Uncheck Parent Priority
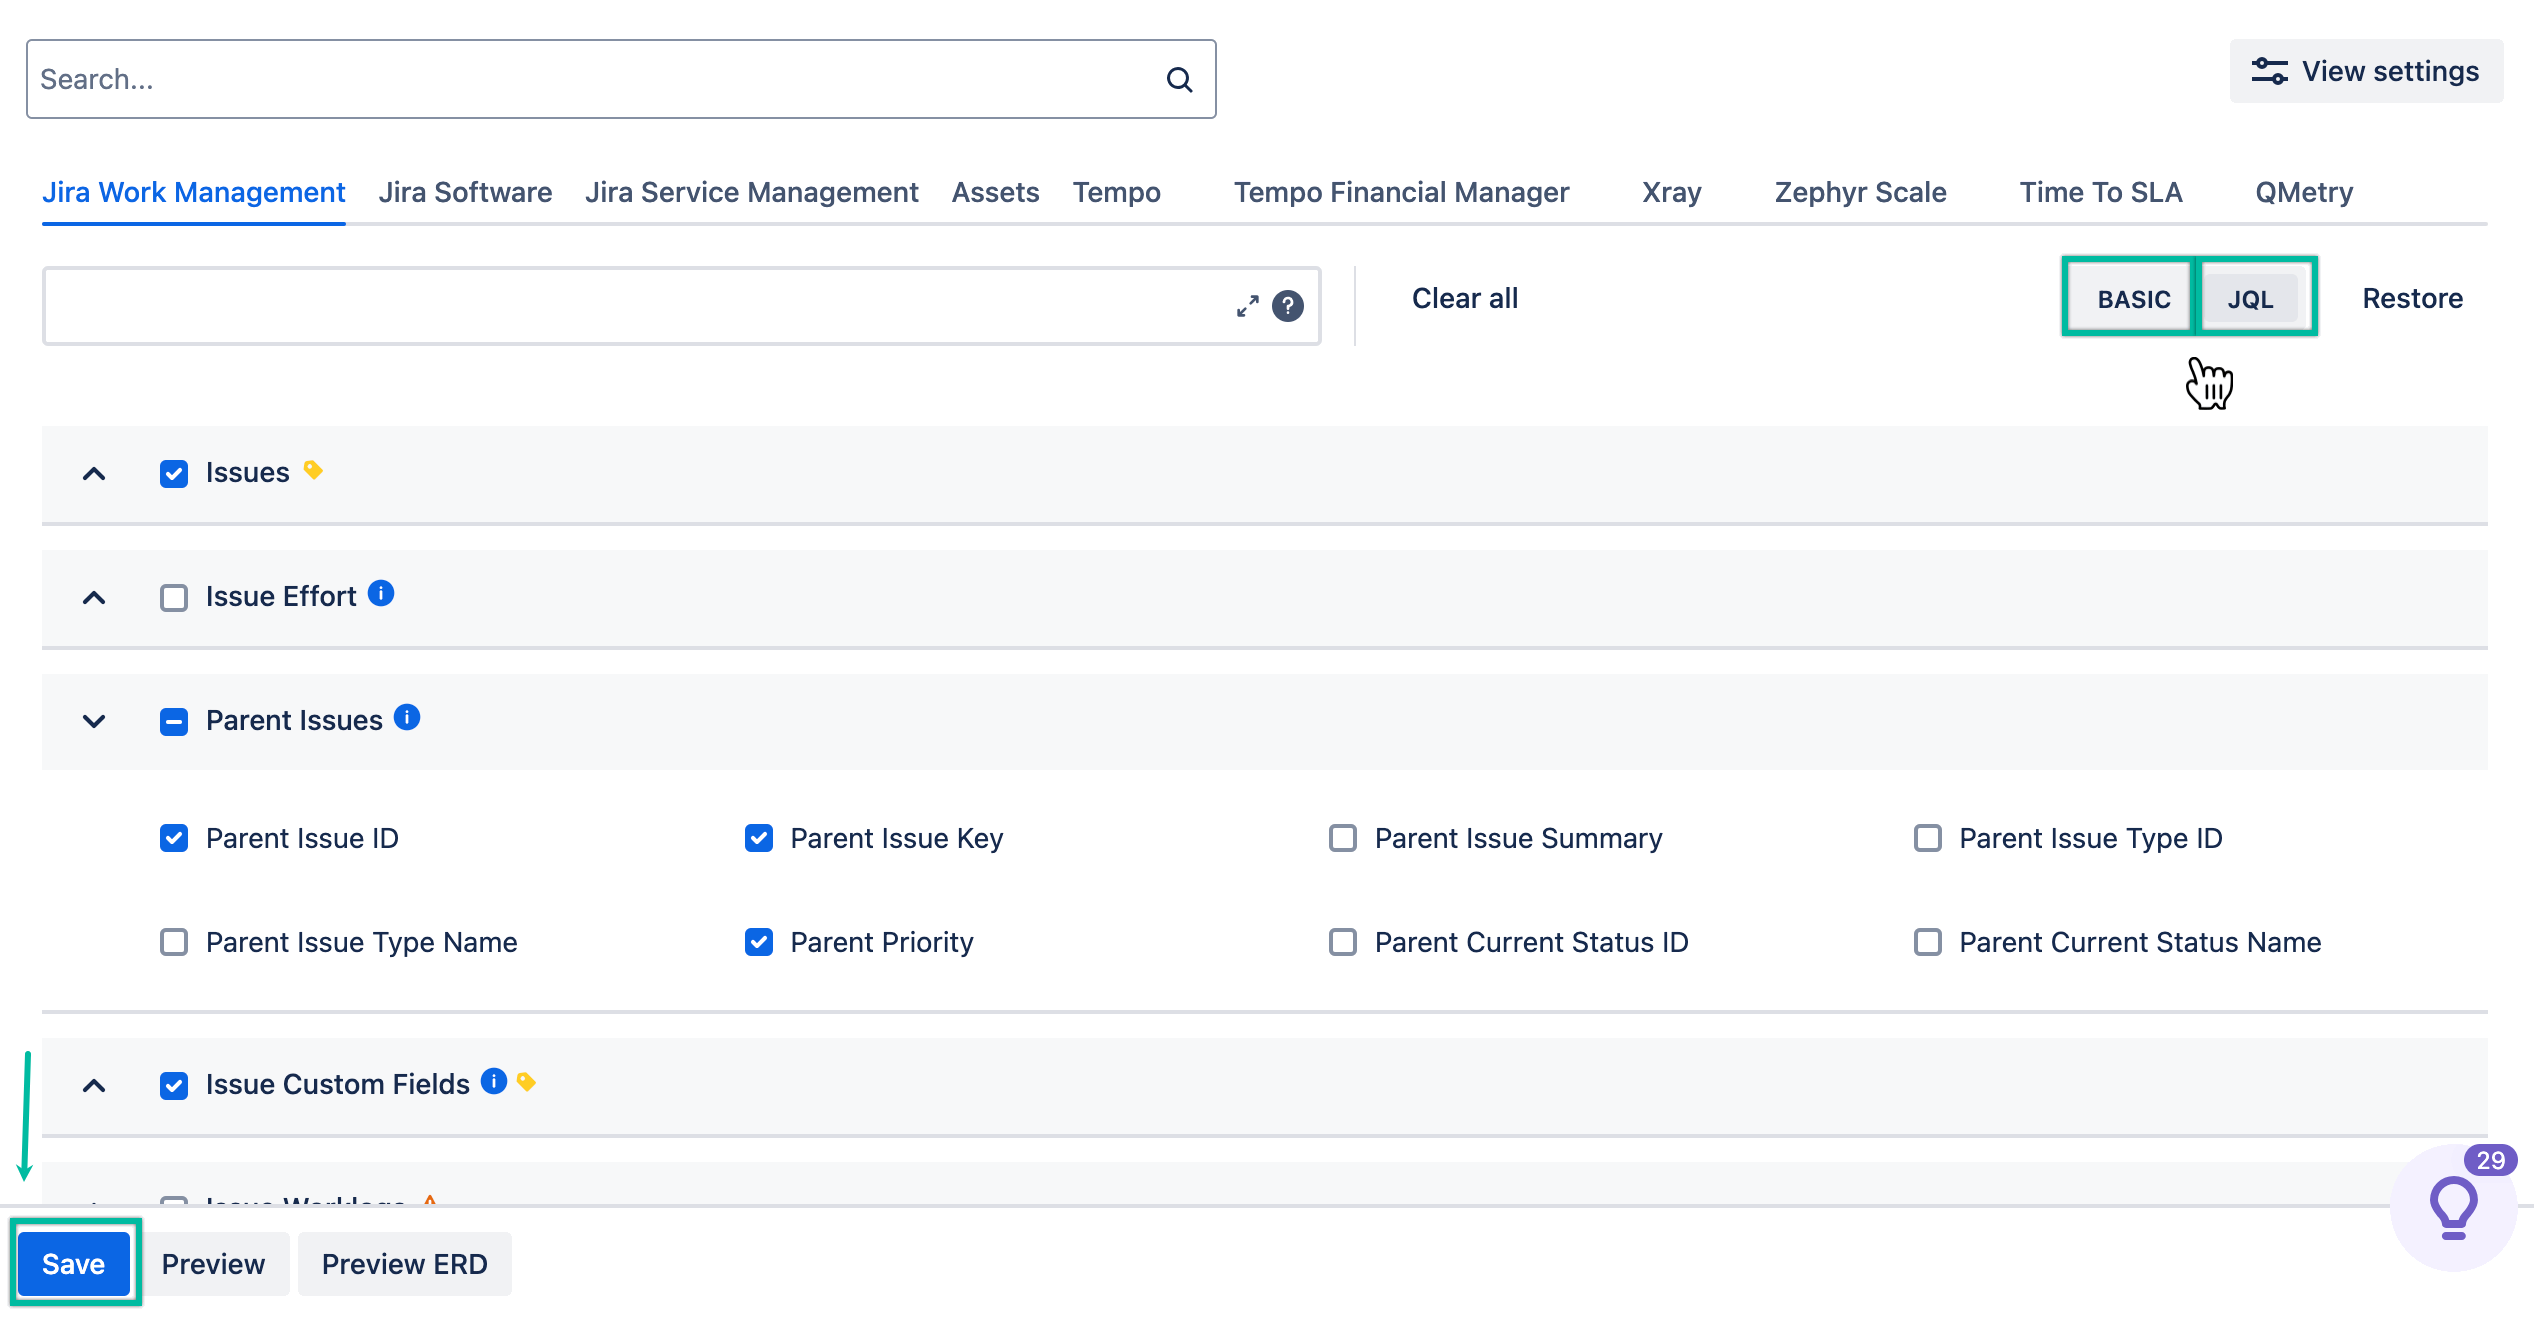 coord(759,942)
